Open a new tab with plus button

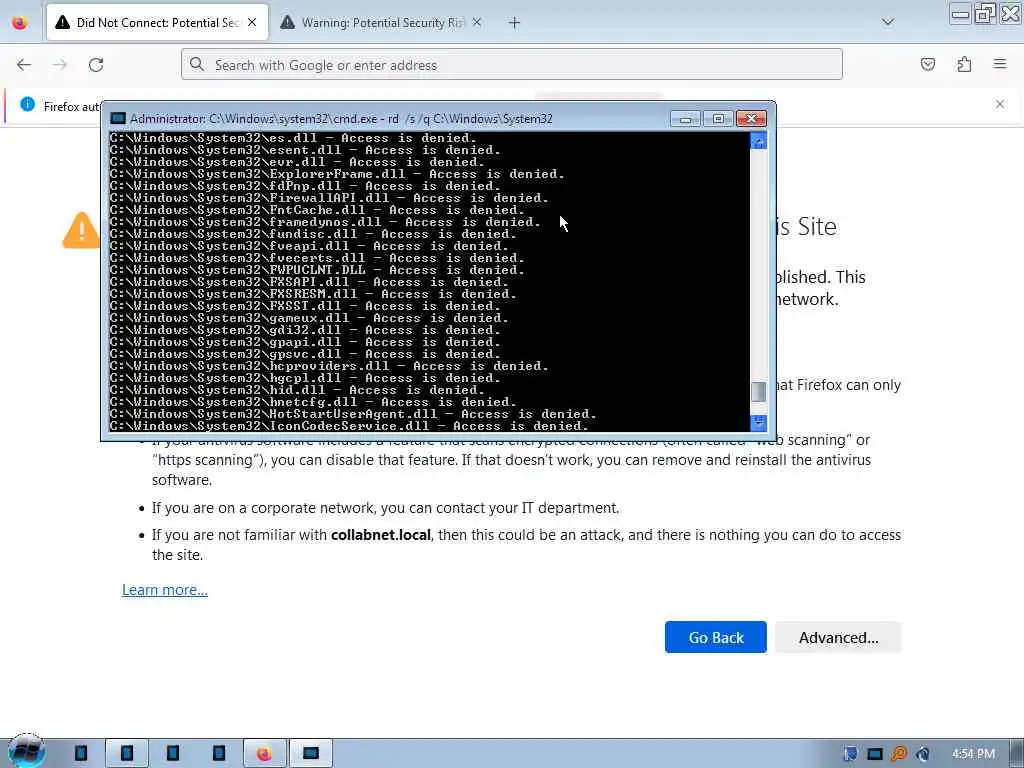click(514, 23)
